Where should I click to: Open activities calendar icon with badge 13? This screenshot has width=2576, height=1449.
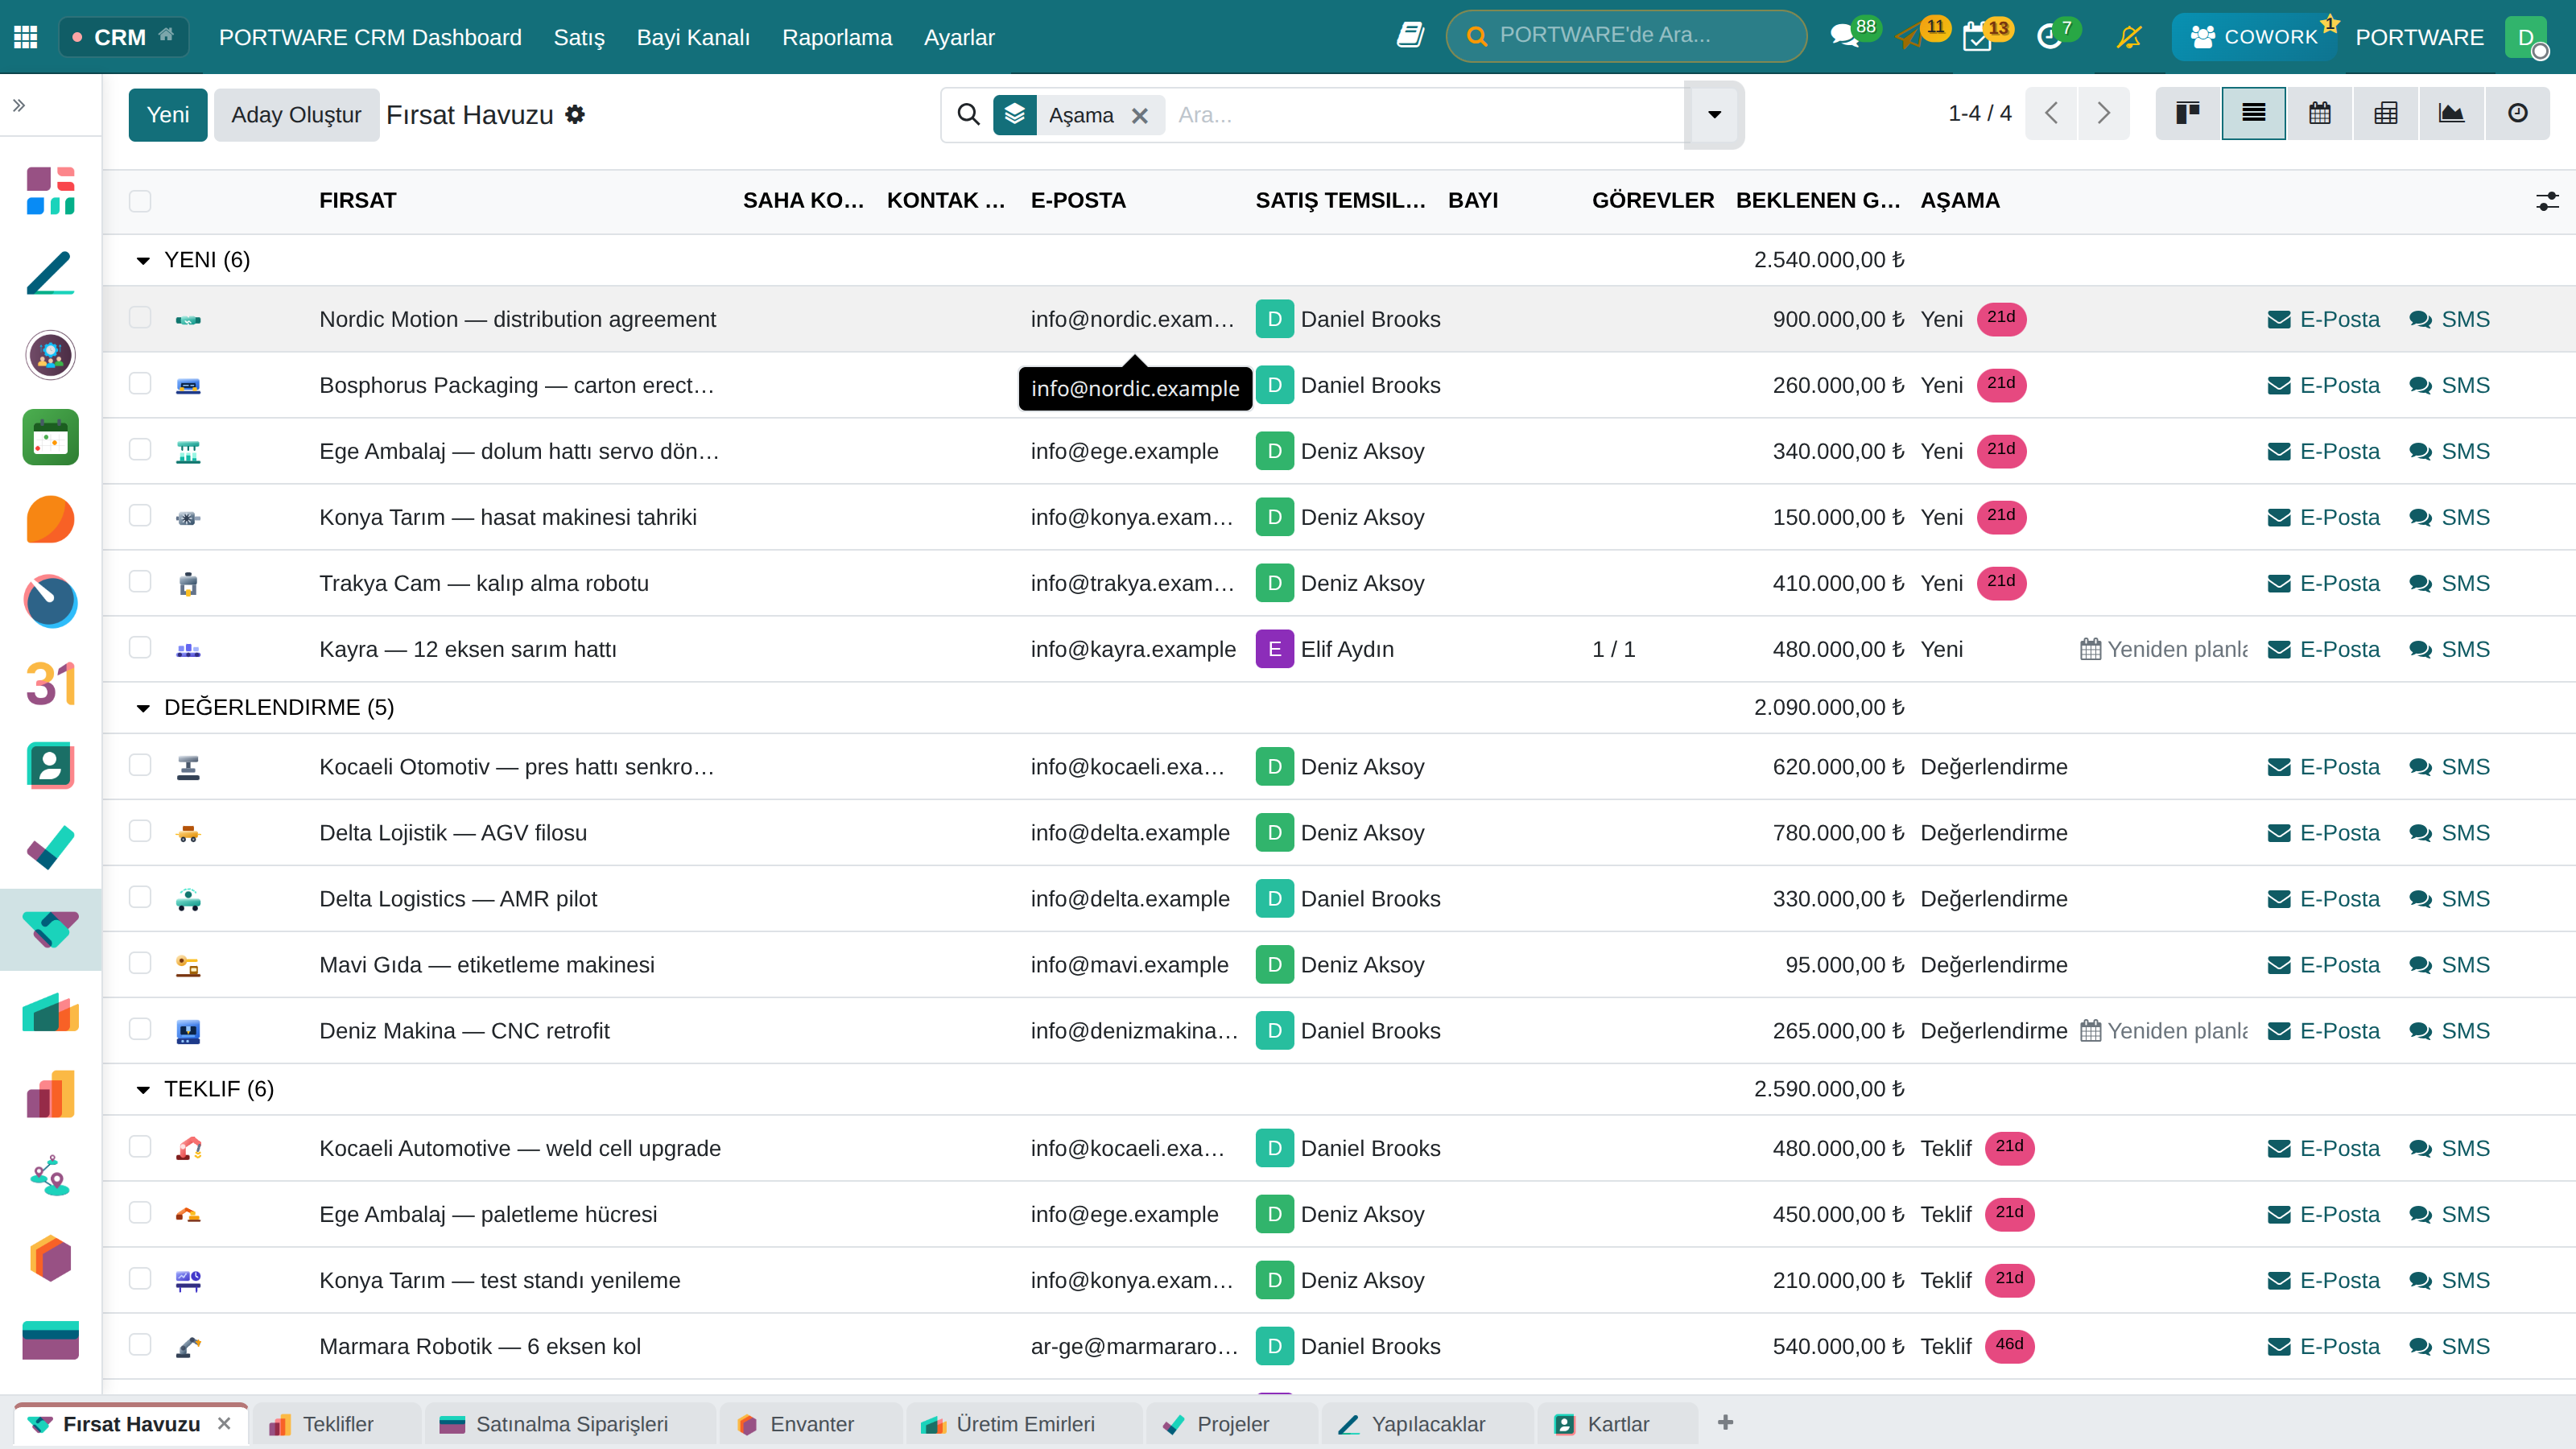tap(1977, 37)
